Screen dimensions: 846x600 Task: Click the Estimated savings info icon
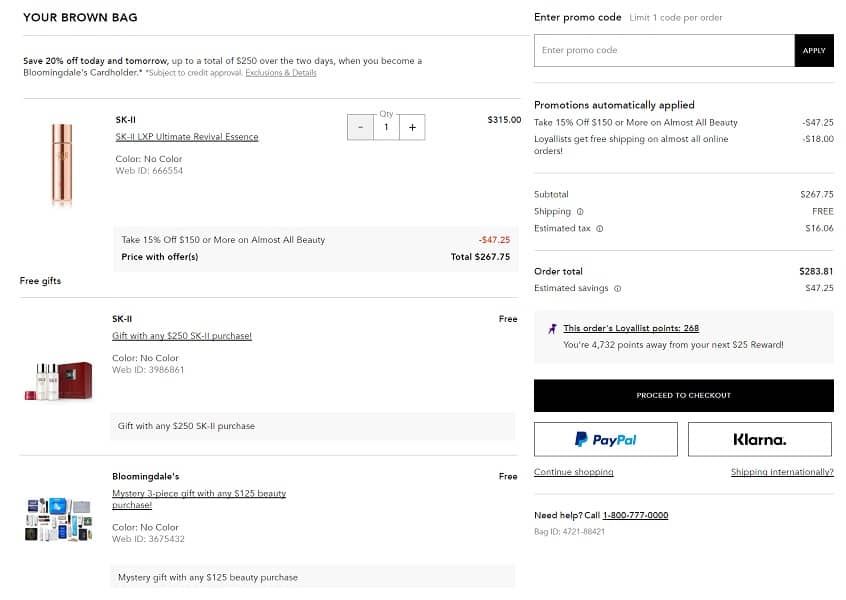617,289
